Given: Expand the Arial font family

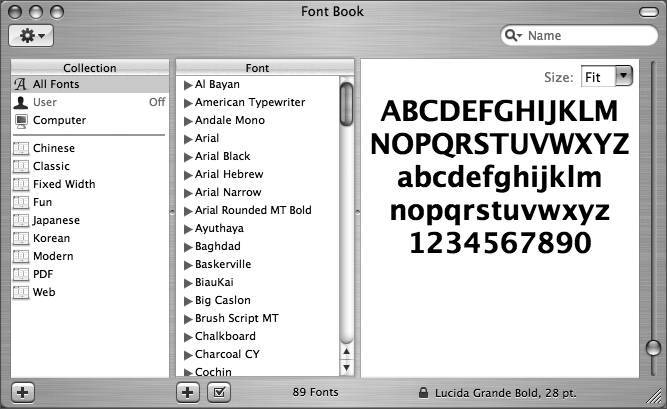Looking at the screenshot, I should click(x=188, y=139).
